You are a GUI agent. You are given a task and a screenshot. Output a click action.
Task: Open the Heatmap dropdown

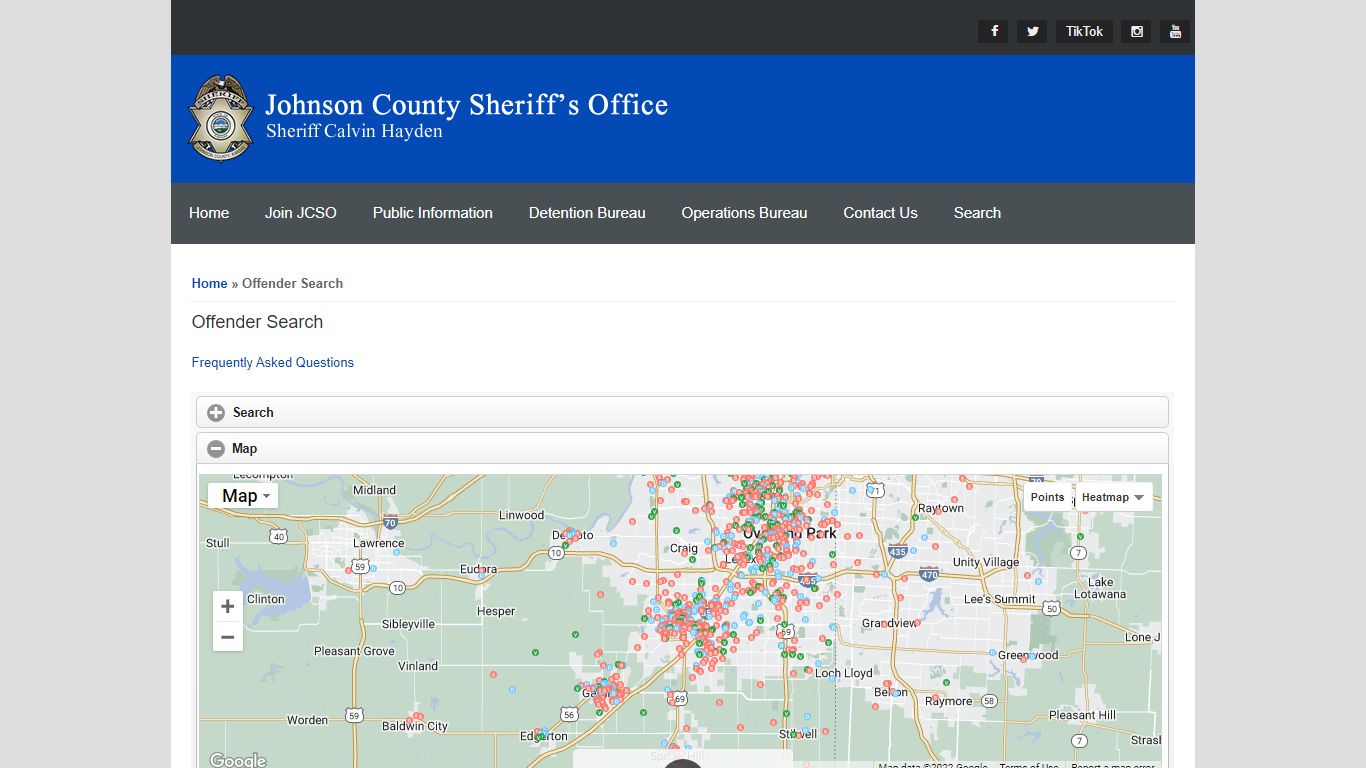1113,497
